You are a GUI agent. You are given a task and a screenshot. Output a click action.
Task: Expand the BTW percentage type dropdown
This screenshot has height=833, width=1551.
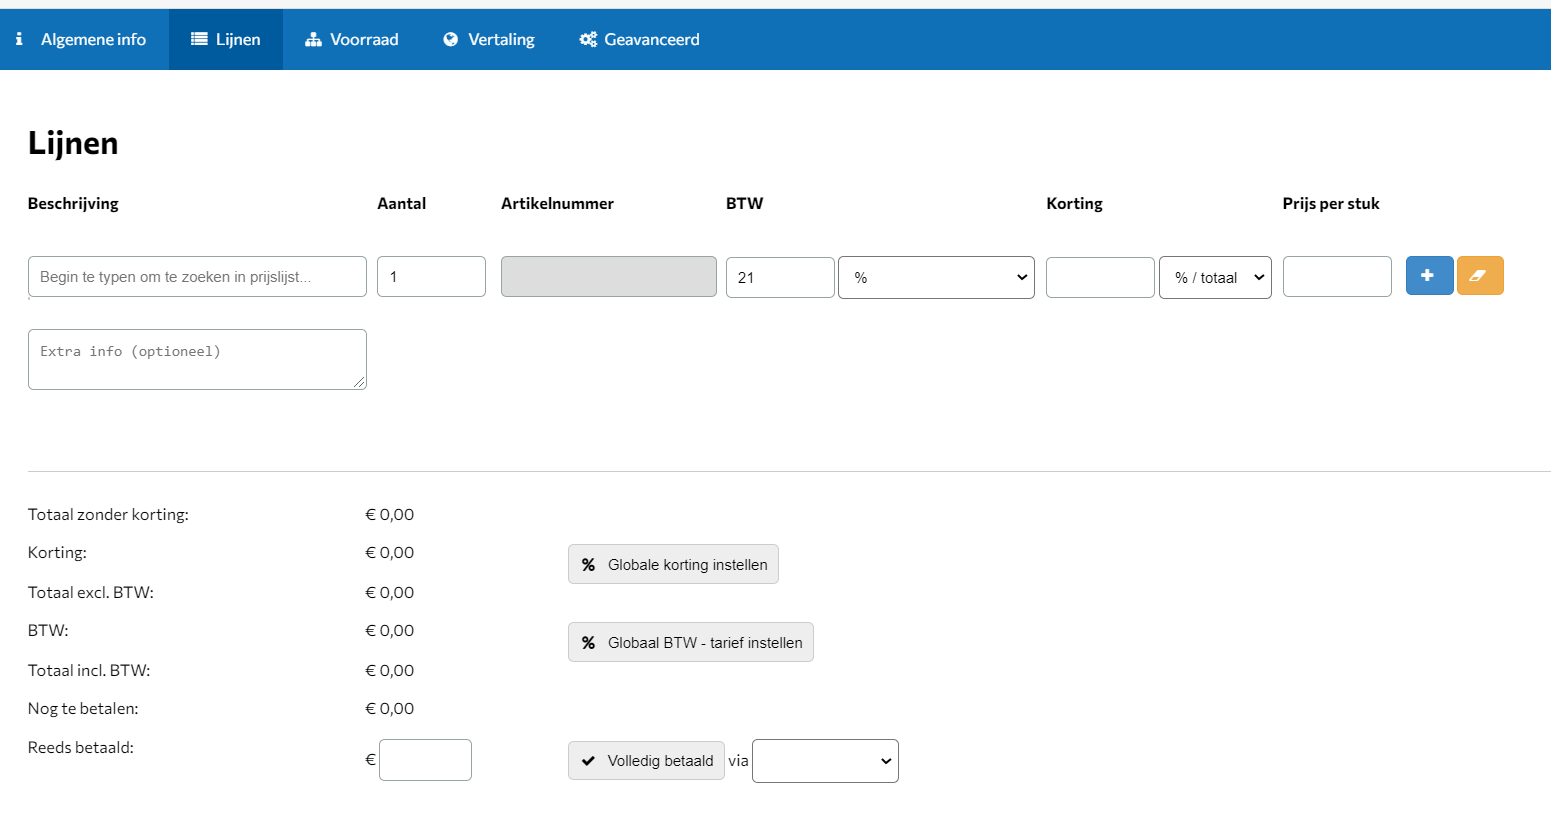936,278
